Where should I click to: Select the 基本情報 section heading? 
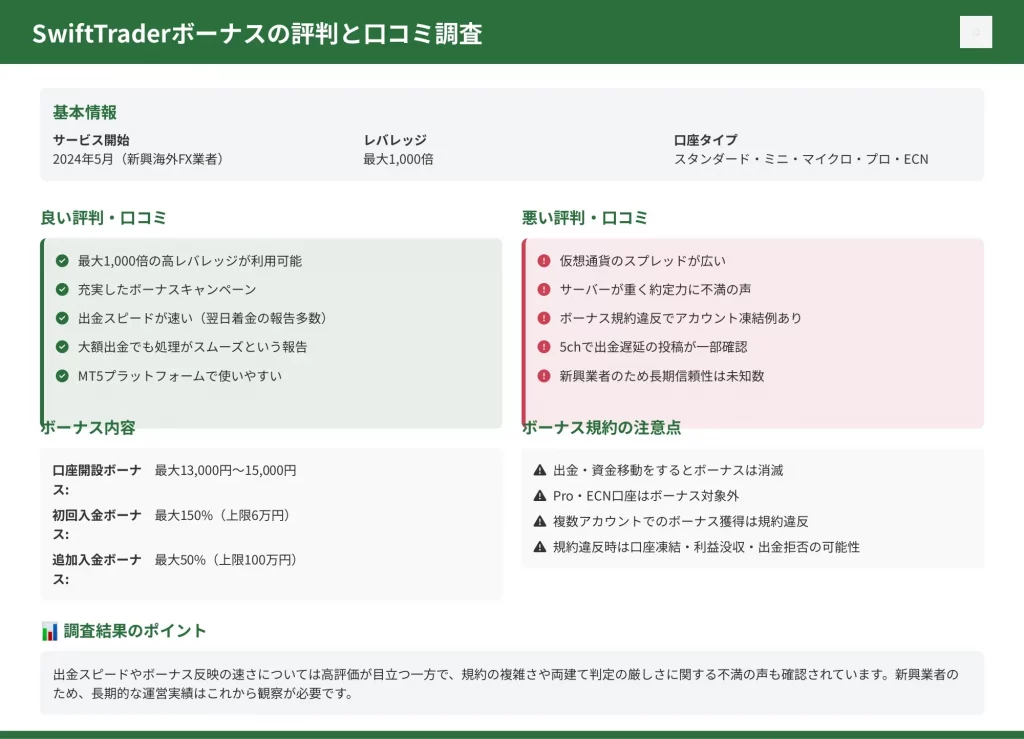[85, 112]
